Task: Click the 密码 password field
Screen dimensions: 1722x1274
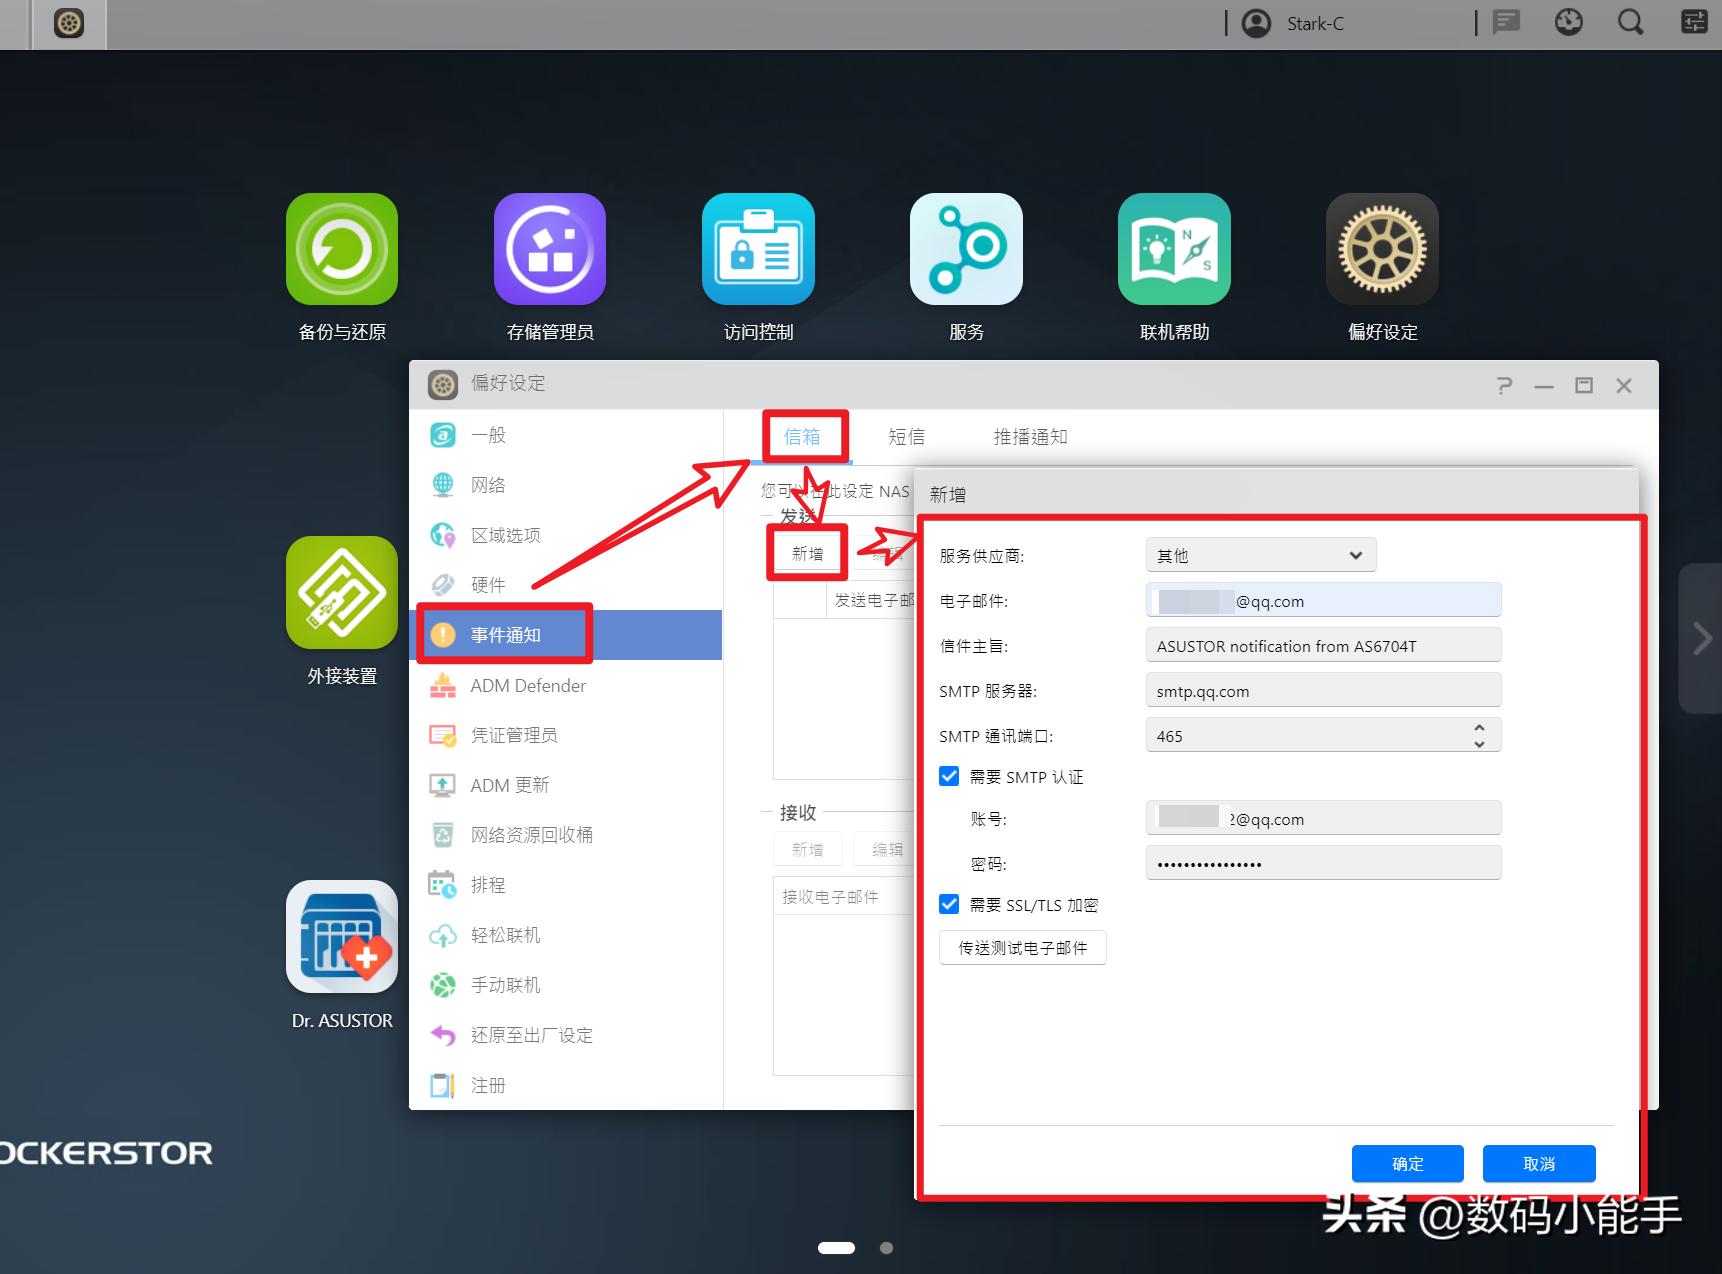Action: 1323,864
